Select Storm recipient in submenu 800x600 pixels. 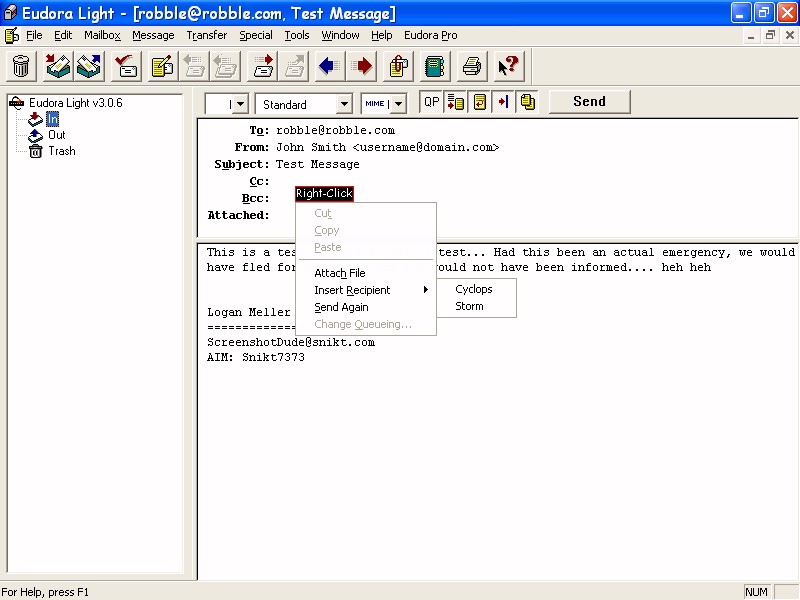coord(477,306)
